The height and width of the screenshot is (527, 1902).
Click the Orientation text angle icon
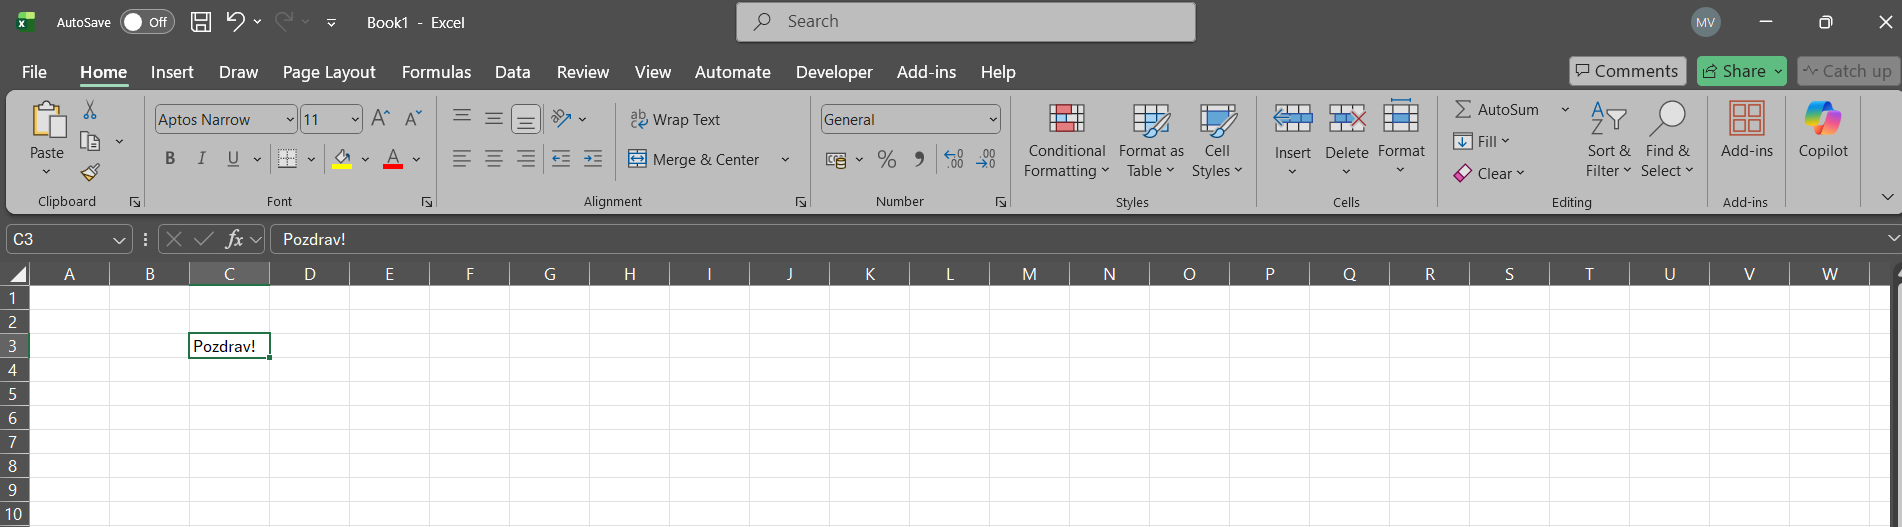(561, 118)
